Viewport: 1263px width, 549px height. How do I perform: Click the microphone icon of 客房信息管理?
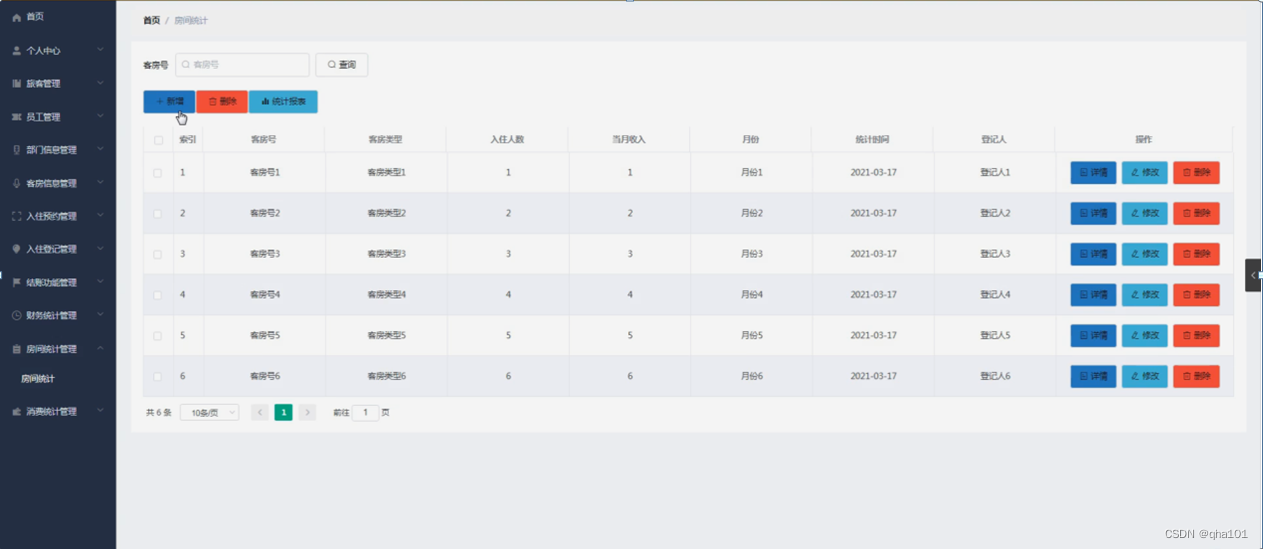tap(16, 183)
